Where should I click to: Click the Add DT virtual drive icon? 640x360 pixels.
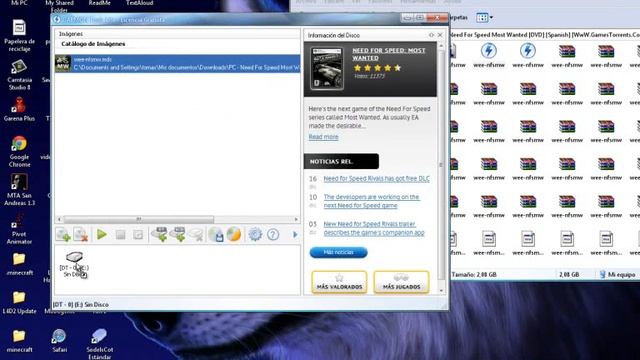click(159, 234)
